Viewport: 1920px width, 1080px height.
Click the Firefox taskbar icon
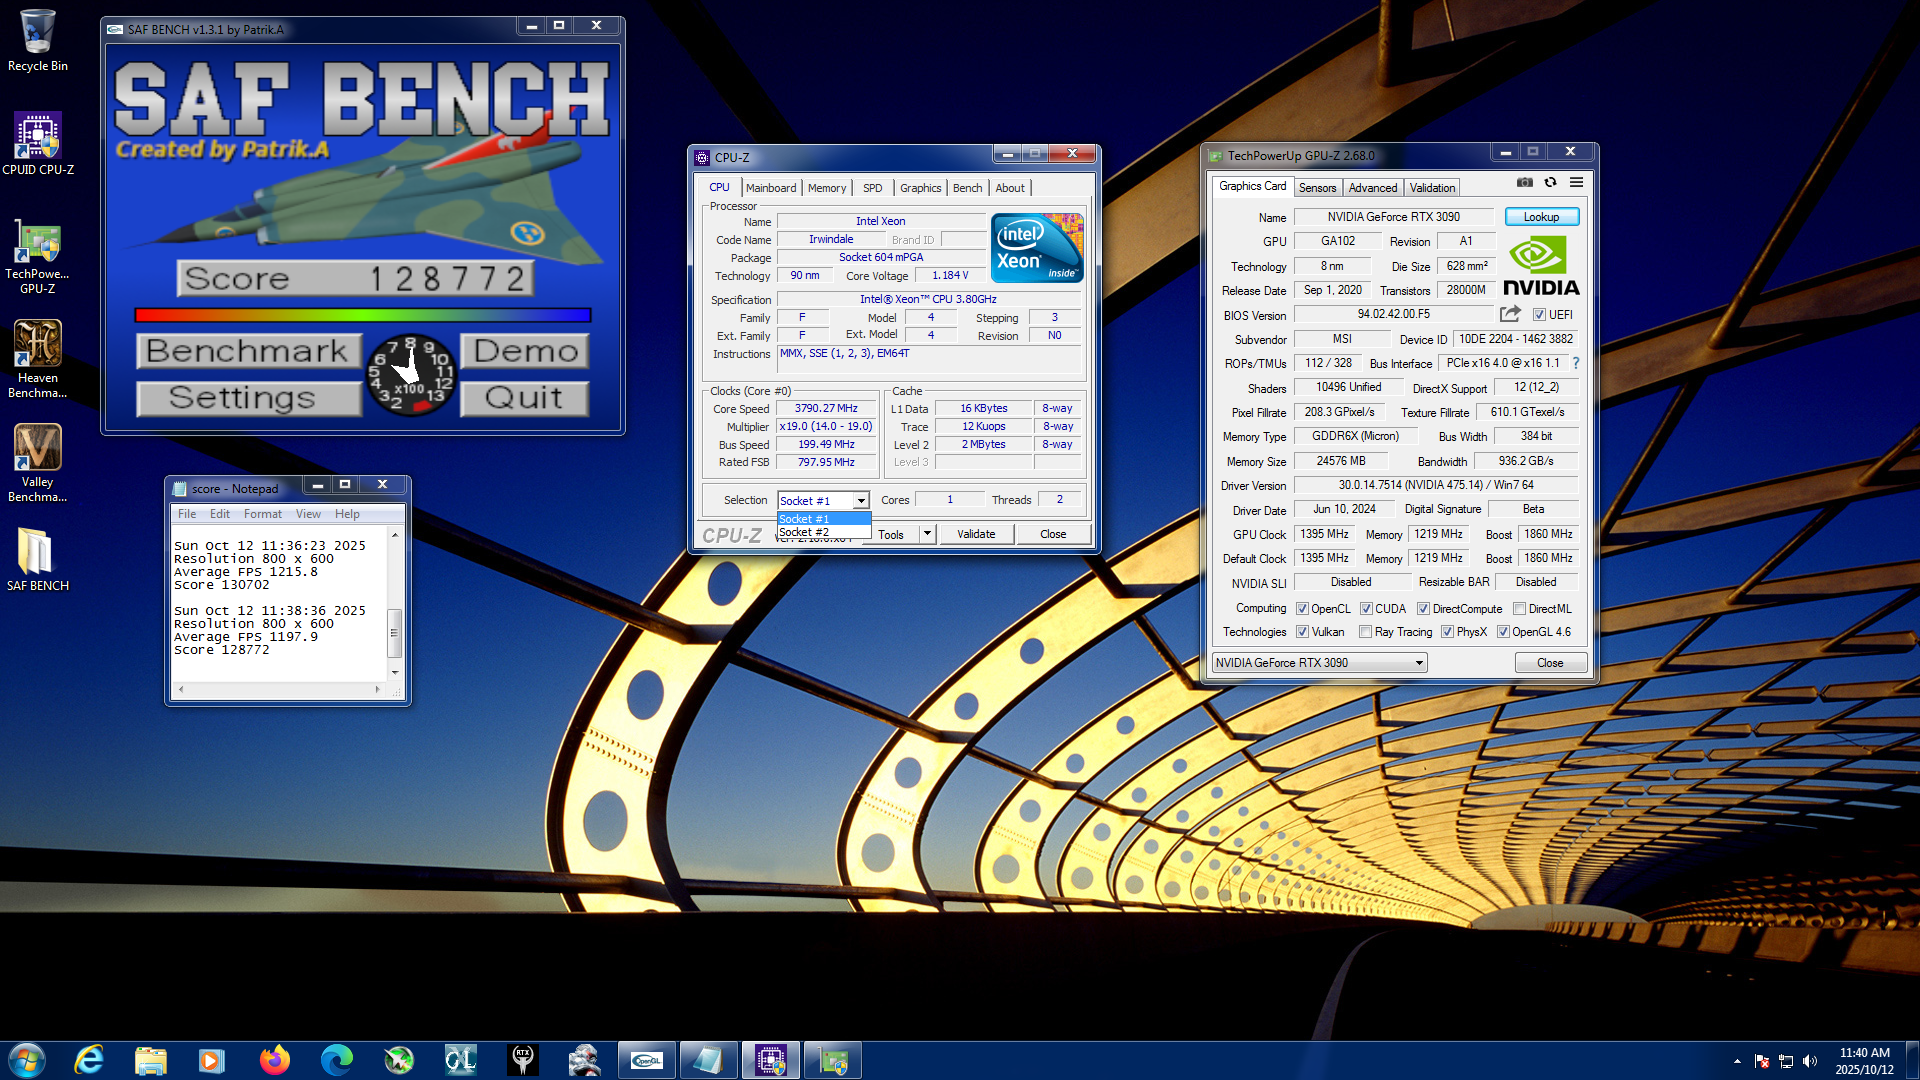click(x=274, y=1060)
